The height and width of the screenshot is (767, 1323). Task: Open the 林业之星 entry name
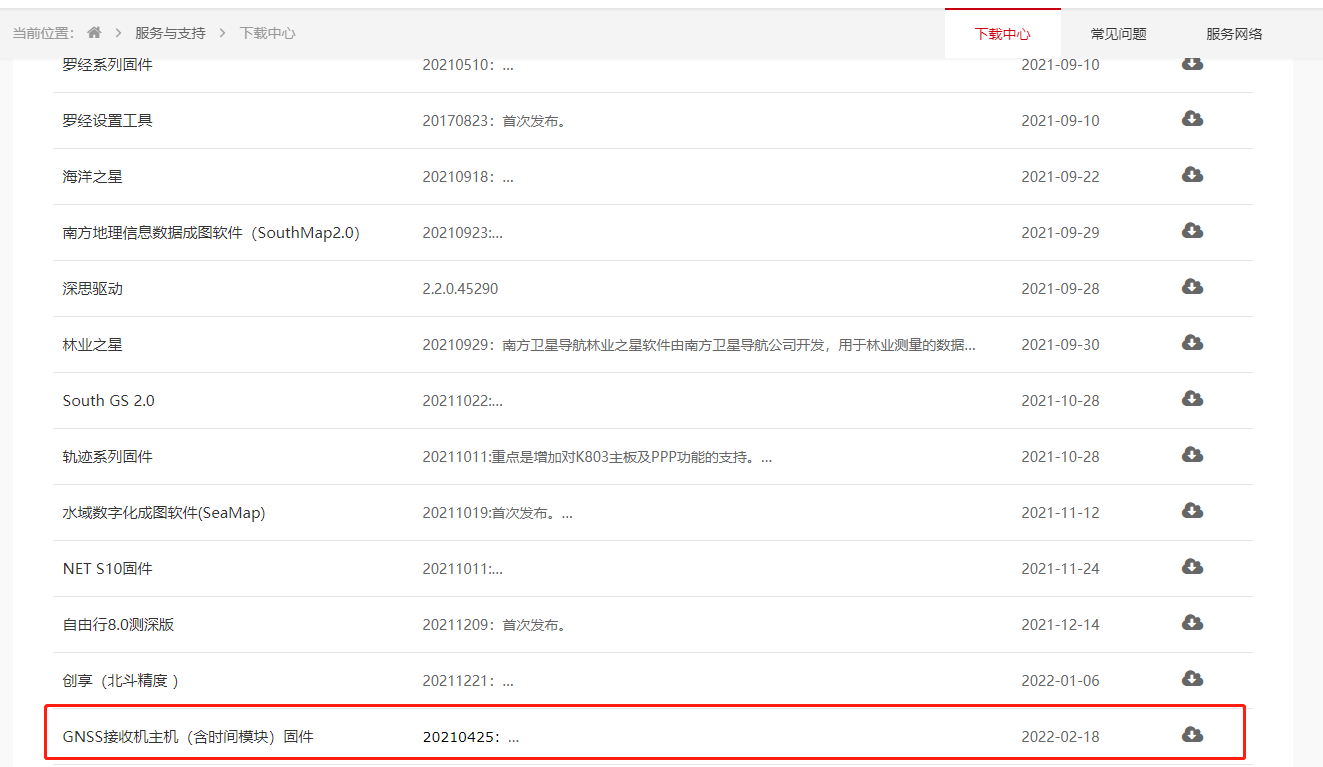point(92,345)
